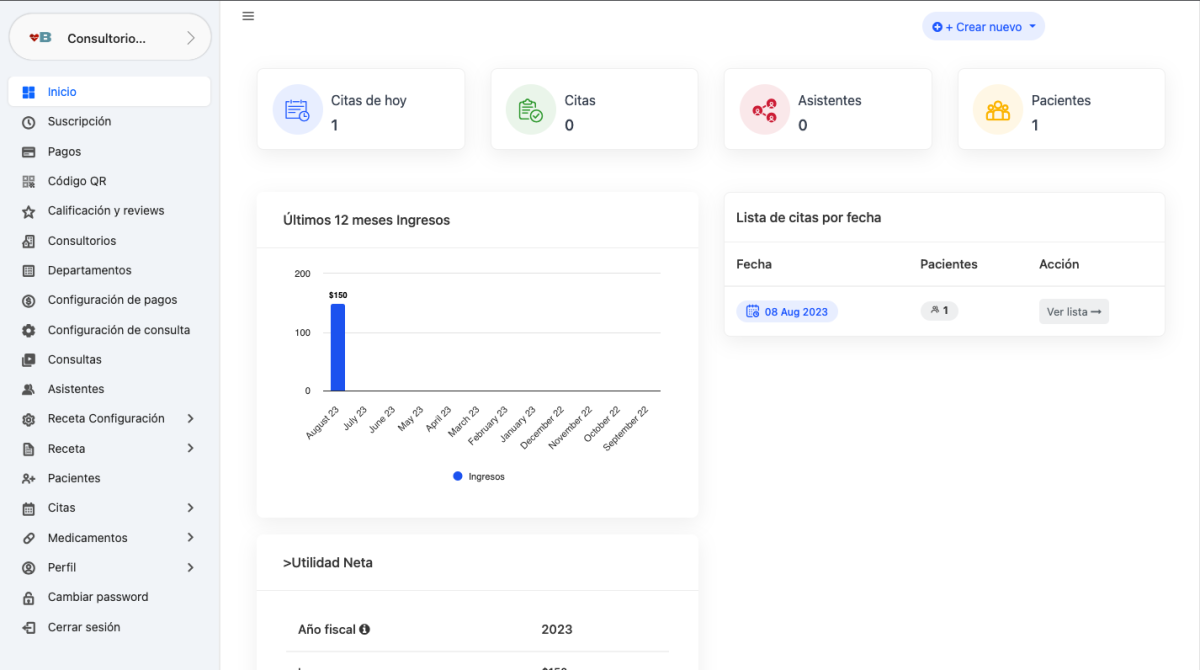Image resolution: width=1200 pixels, height=670 pixels.
Task: Expand the Receta Configuración submenu arrow
Action: (x=190, y=419)
